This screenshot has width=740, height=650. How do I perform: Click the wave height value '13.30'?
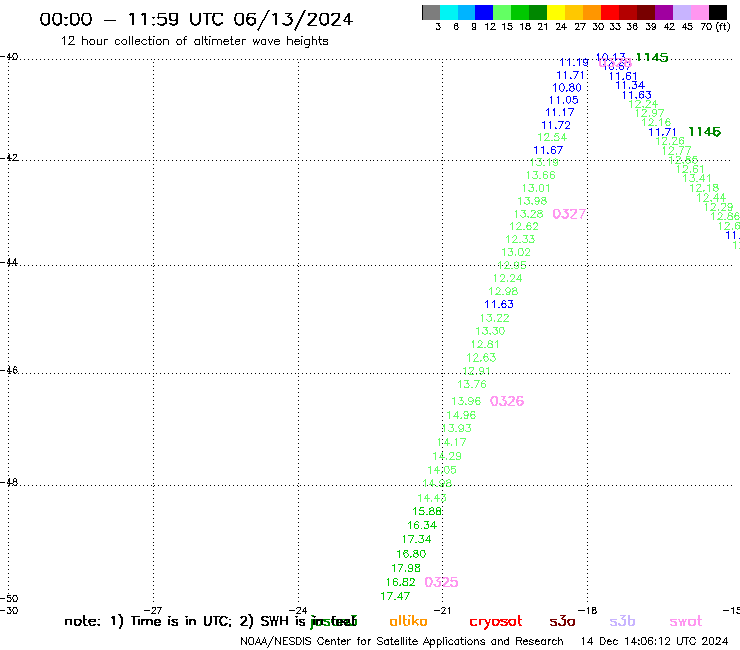tap(490, 331)
